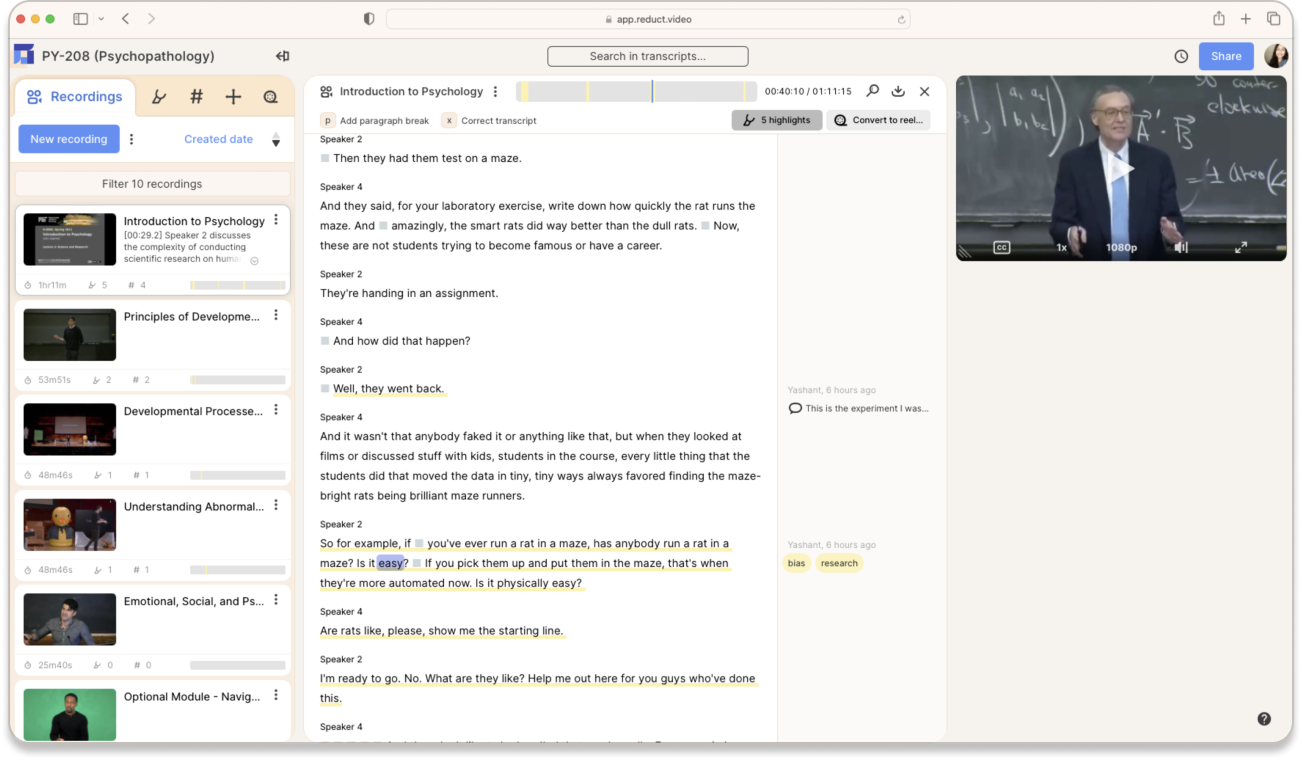Toggle sort order arrows

(x=276, y=140)
